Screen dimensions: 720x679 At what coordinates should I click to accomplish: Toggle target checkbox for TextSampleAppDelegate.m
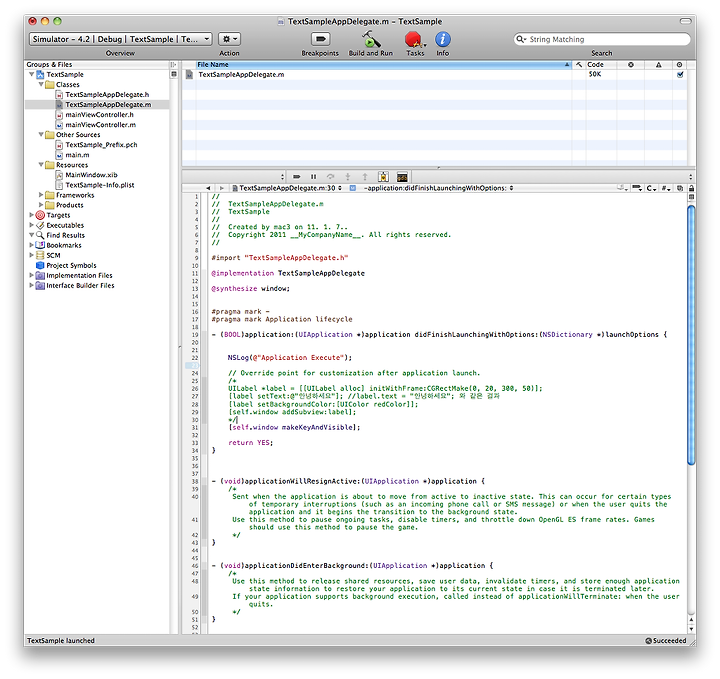pyautogui.click(x=680, y=74)
